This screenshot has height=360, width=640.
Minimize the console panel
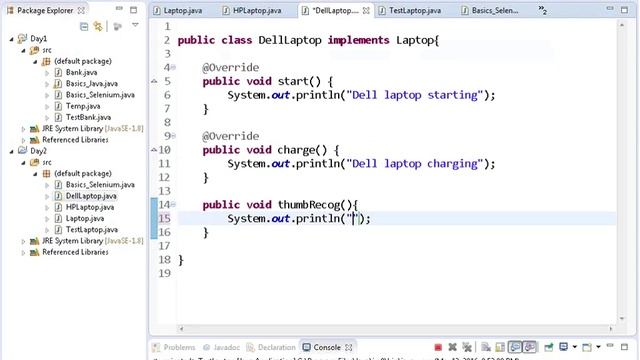coord(610,346)
